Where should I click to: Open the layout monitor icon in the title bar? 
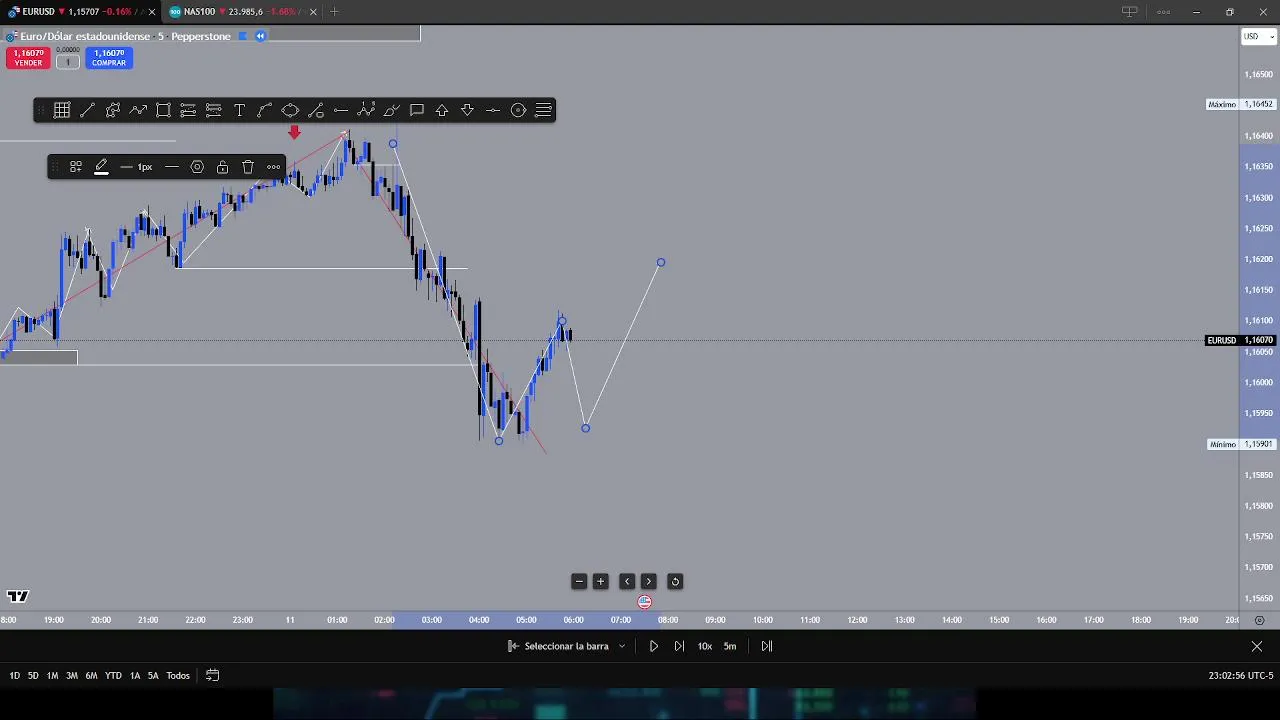1129,12
